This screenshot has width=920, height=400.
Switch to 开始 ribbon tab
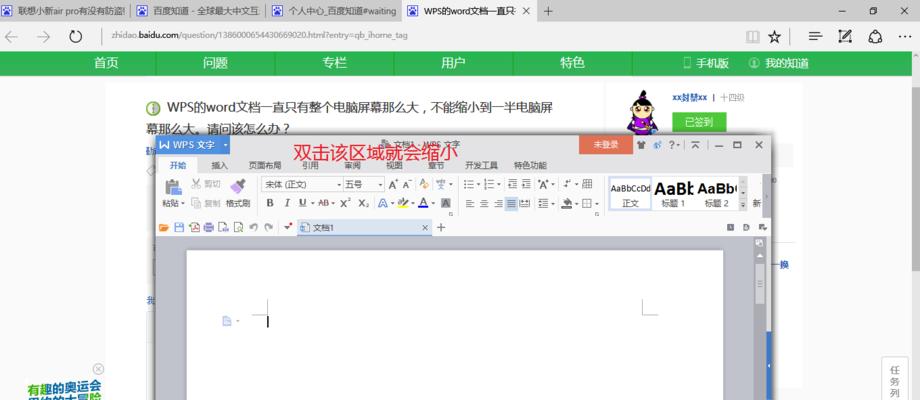click(x=178, y=165)
